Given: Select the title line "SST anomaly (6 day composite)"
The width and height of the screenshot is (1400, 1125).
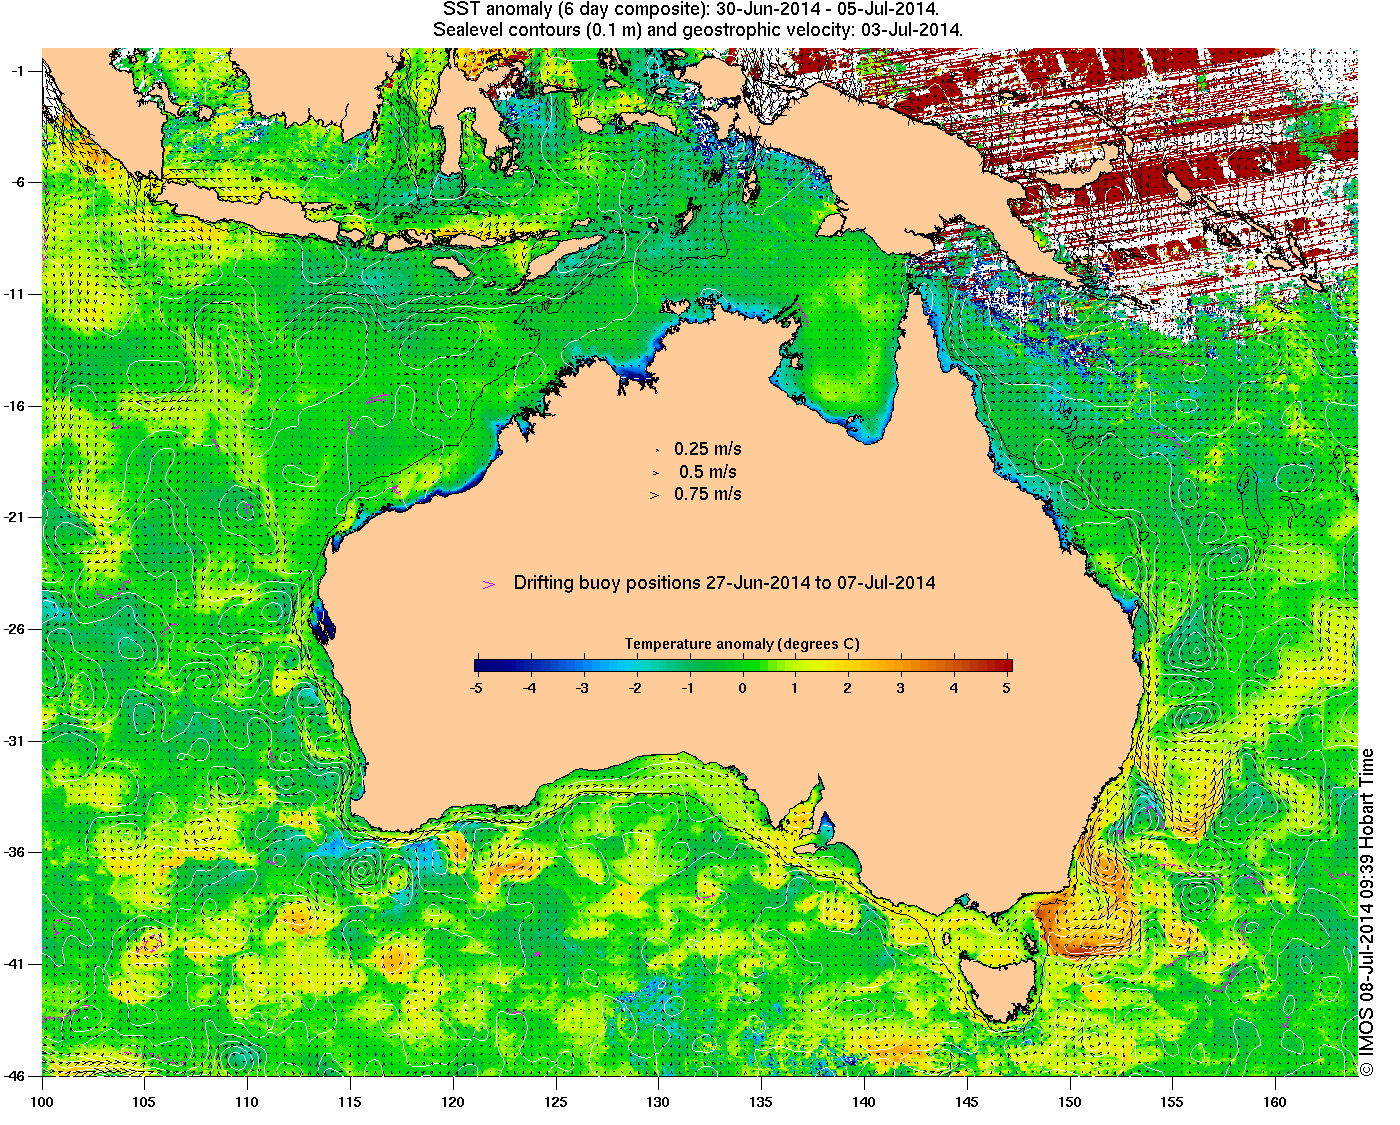Looking at the screenshot, I should point(576,9).
